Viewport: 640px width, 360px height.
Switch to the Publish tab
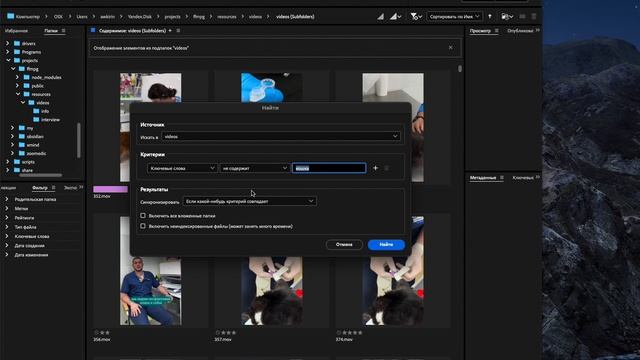pyautogui.click(x=520, y=31)
